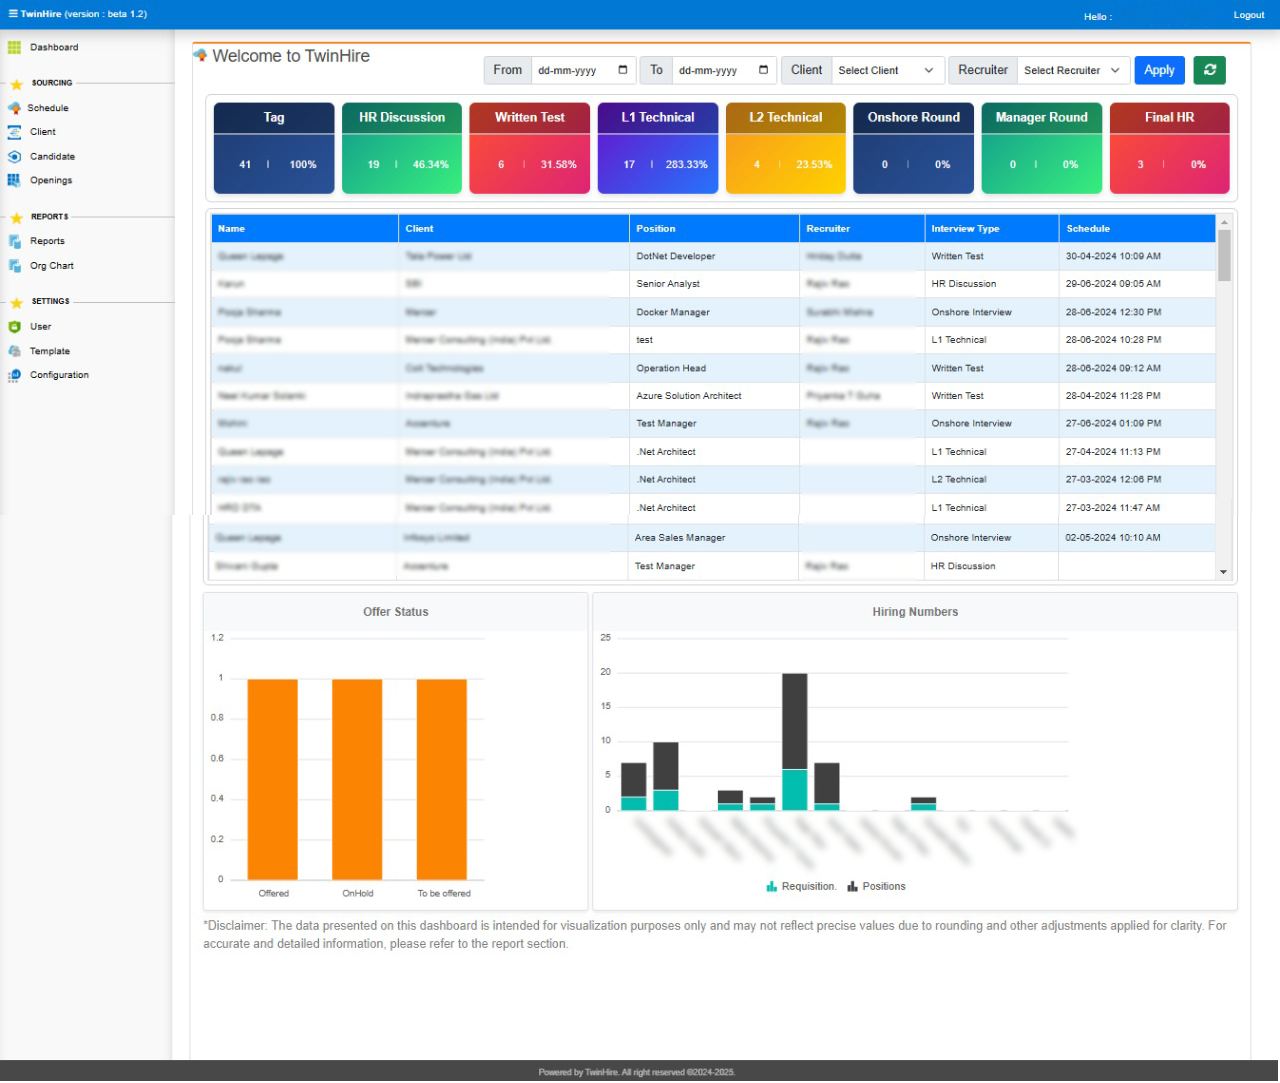Select the Template settings icon

click(x=14, y=351)
